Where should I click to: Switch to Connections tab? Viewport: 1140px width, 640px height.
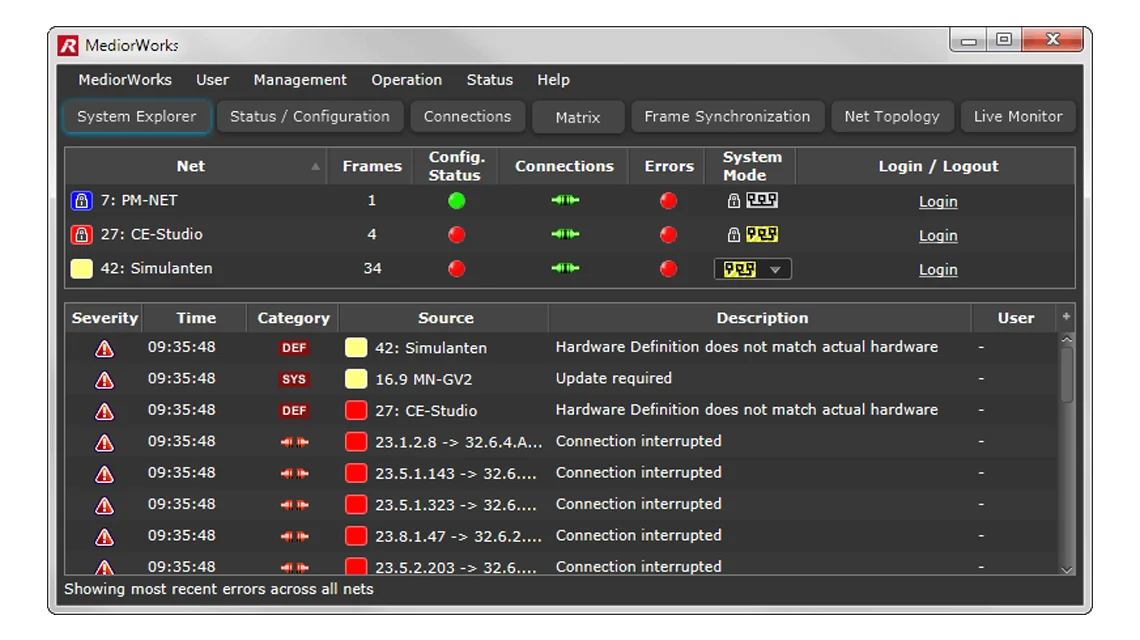coord(467,116)
